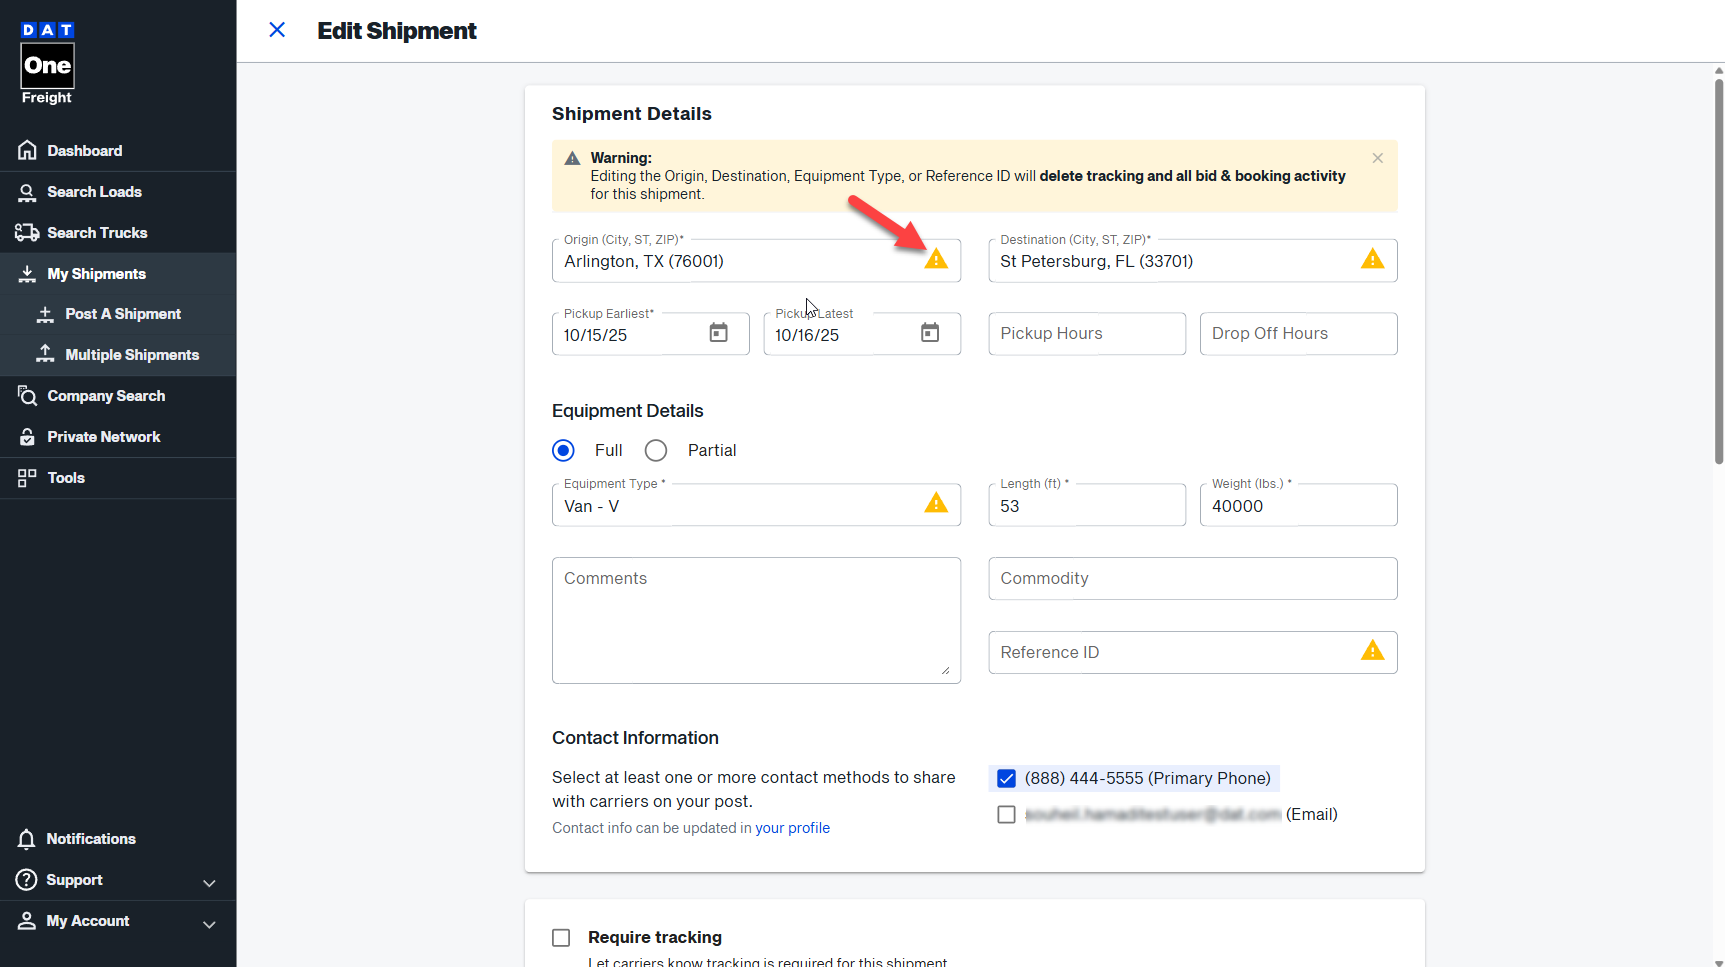
Task: Open the Equipment Type dropdown field
Action: click(x=735, y=506)
